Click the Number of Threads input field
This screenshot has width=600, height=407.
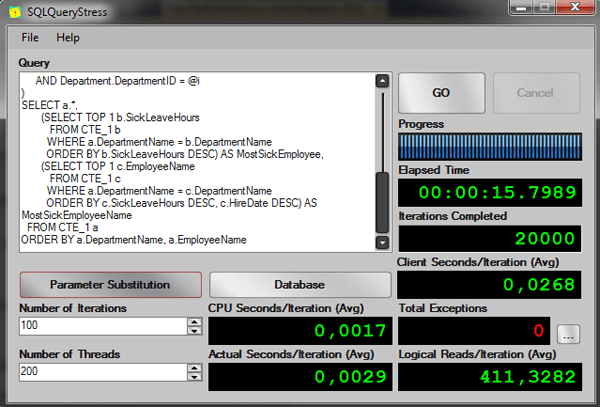103,372
